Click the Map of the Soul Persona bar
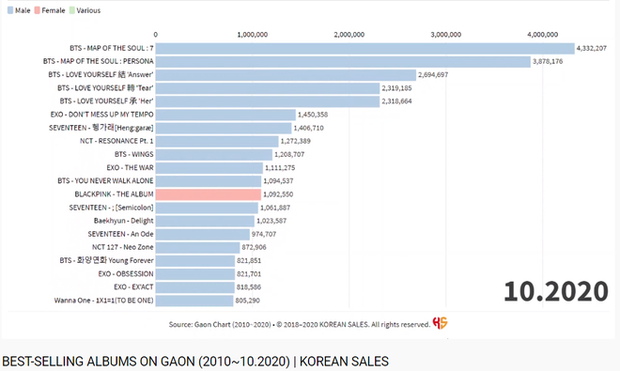The height and width of the screenshot is (371, 620). pos(343,62)
